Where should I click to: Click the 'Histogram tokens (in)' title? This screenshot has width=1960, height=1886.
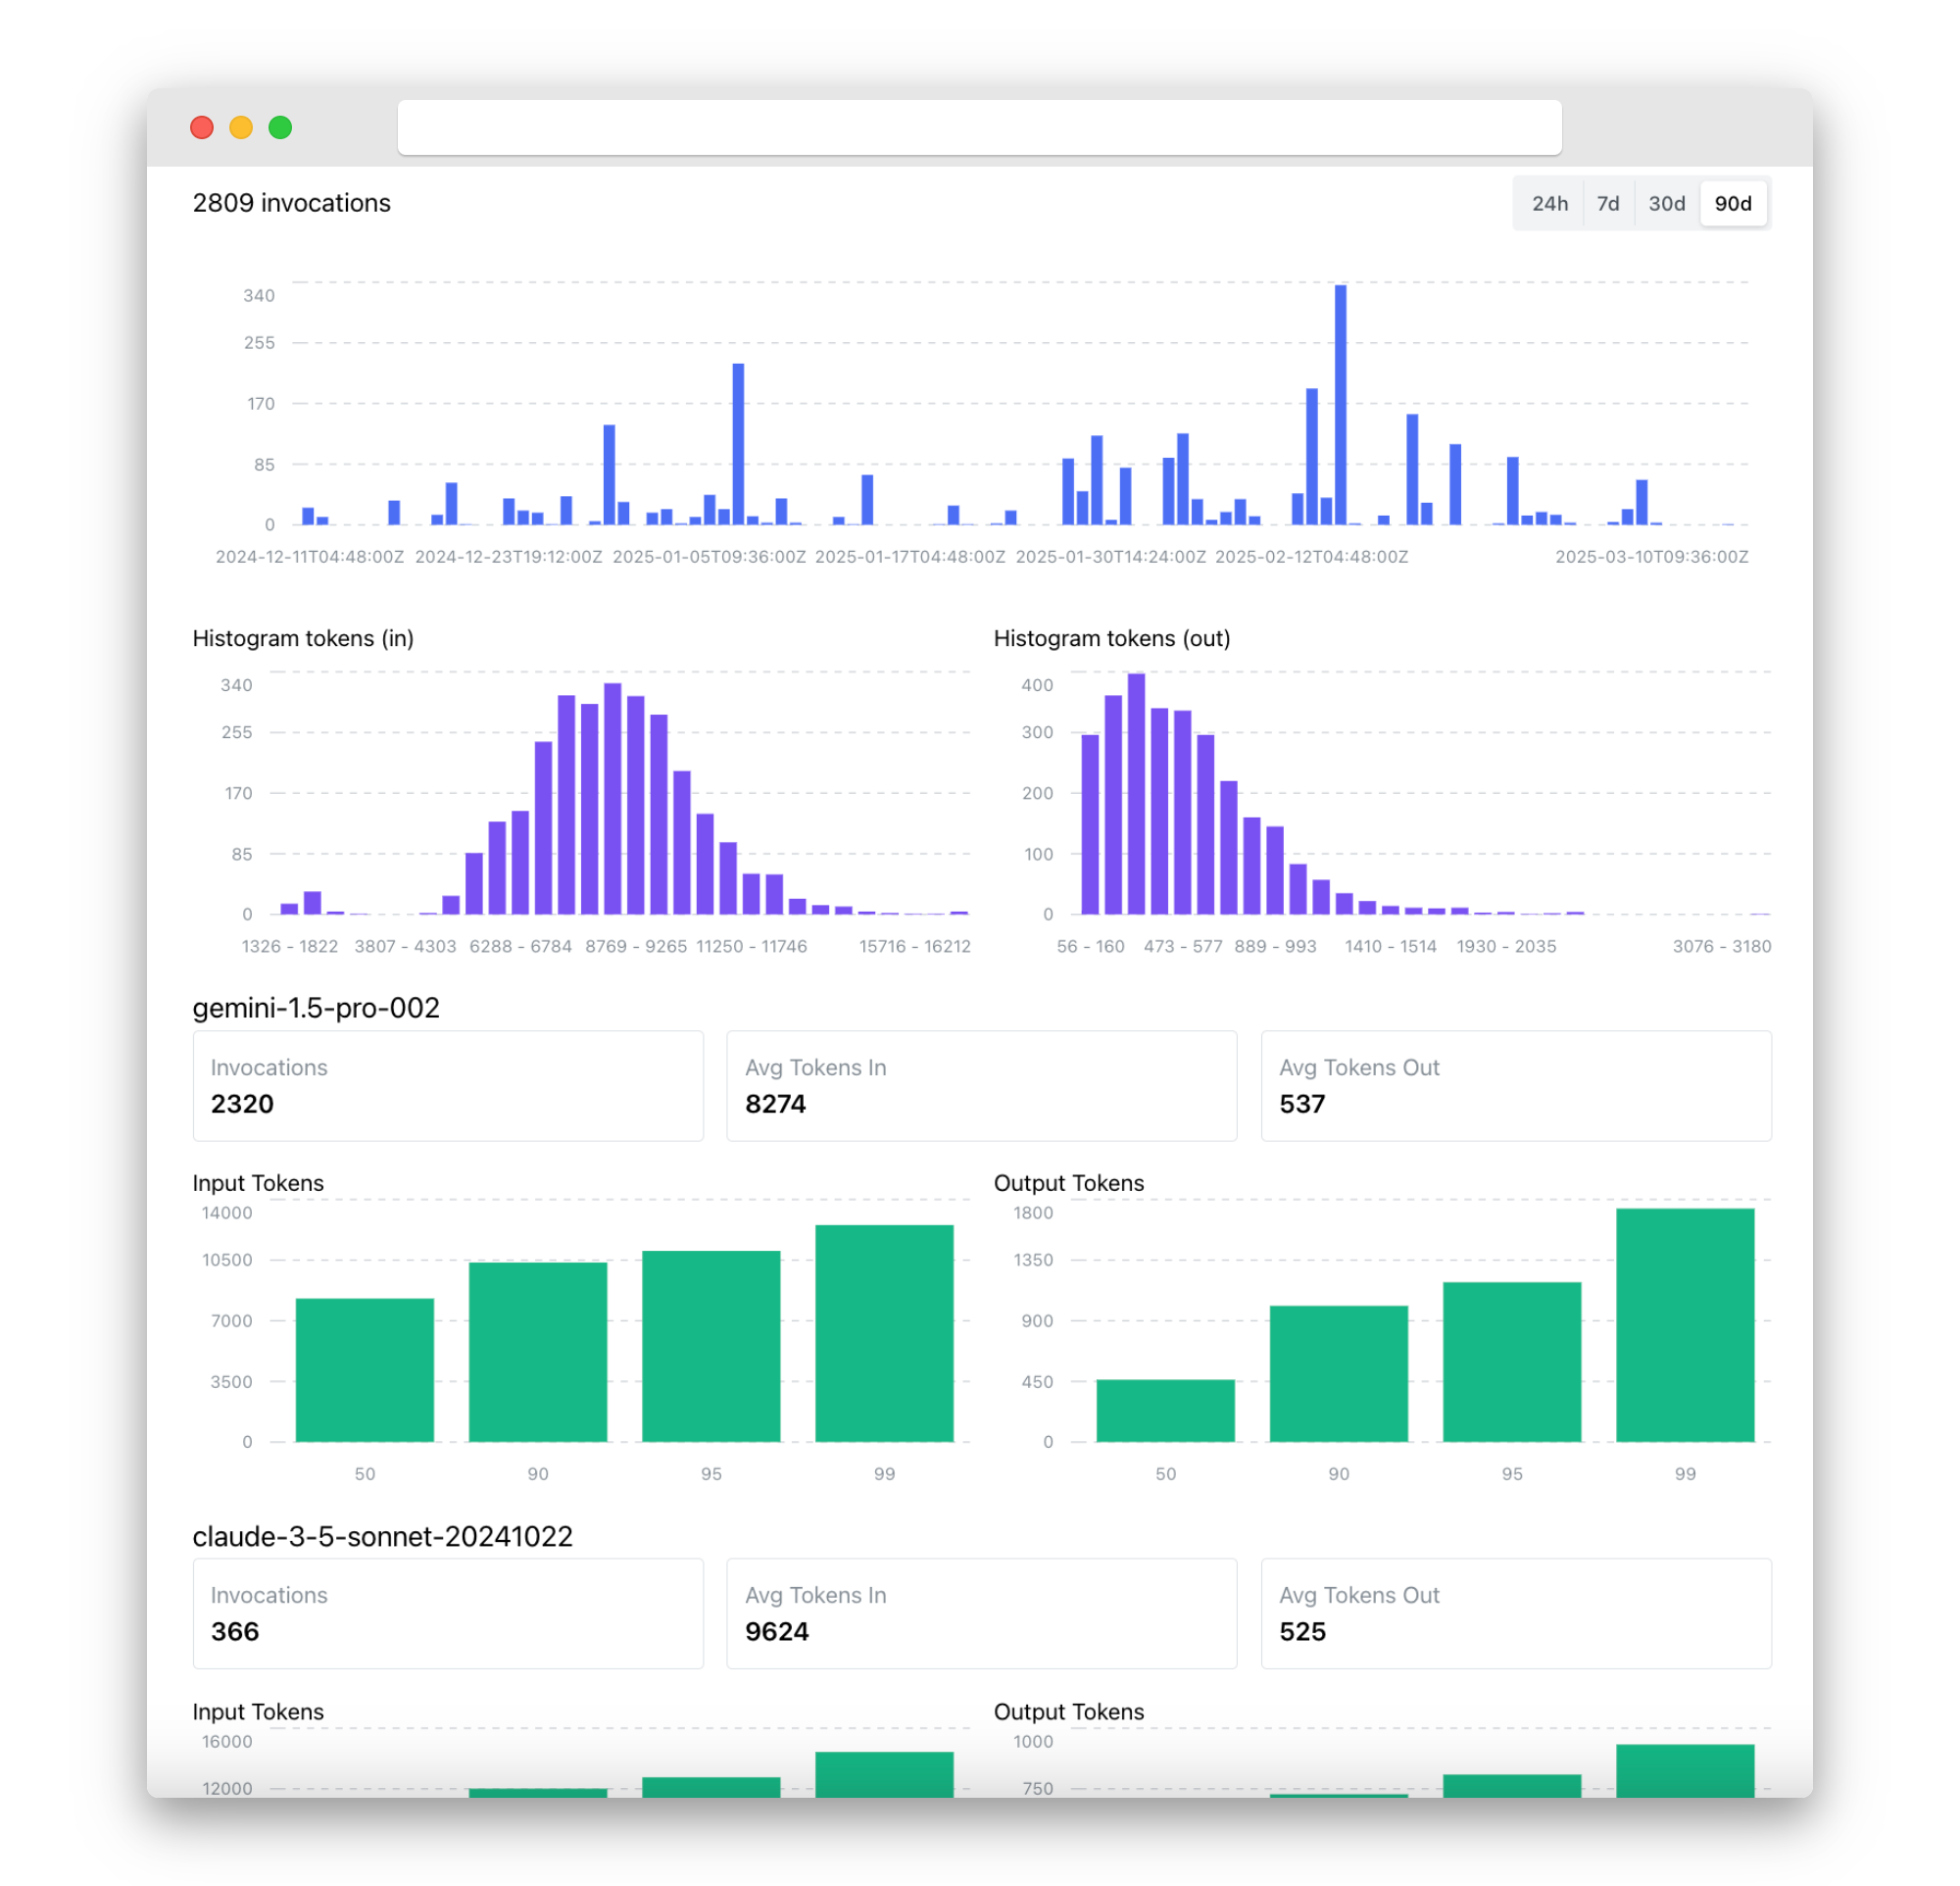[303, 638]
